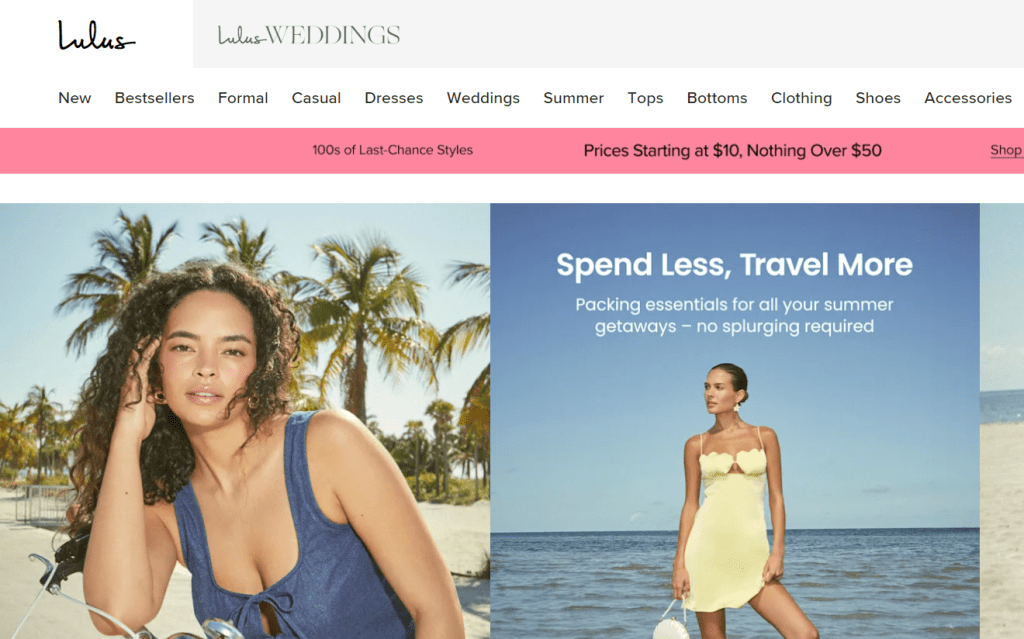This screenshot has width=1024, height=639.
Task: Open yellow dress model banner image
Action: (x=735, y=421)
